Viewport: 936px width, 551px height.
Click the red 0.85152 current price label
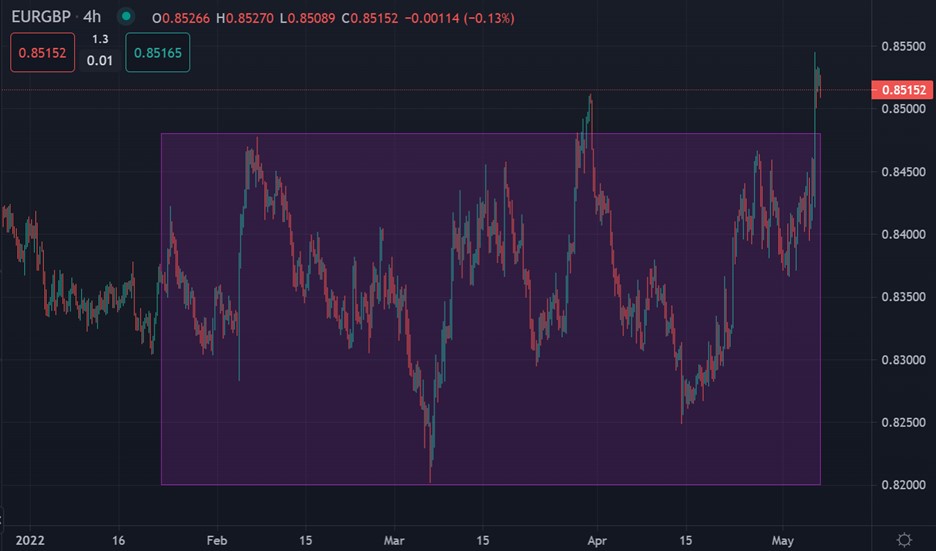903,90
